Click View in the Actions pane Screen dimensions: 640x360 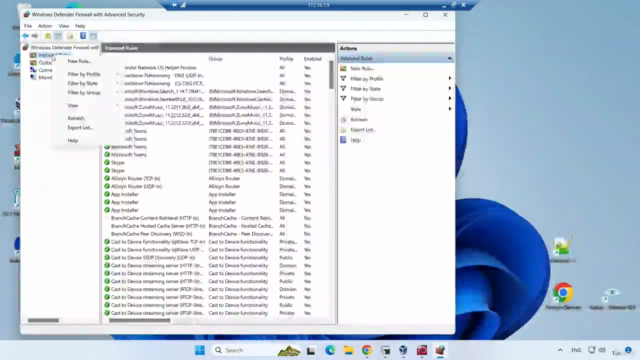pyautogui.click(x=356, y=109)
